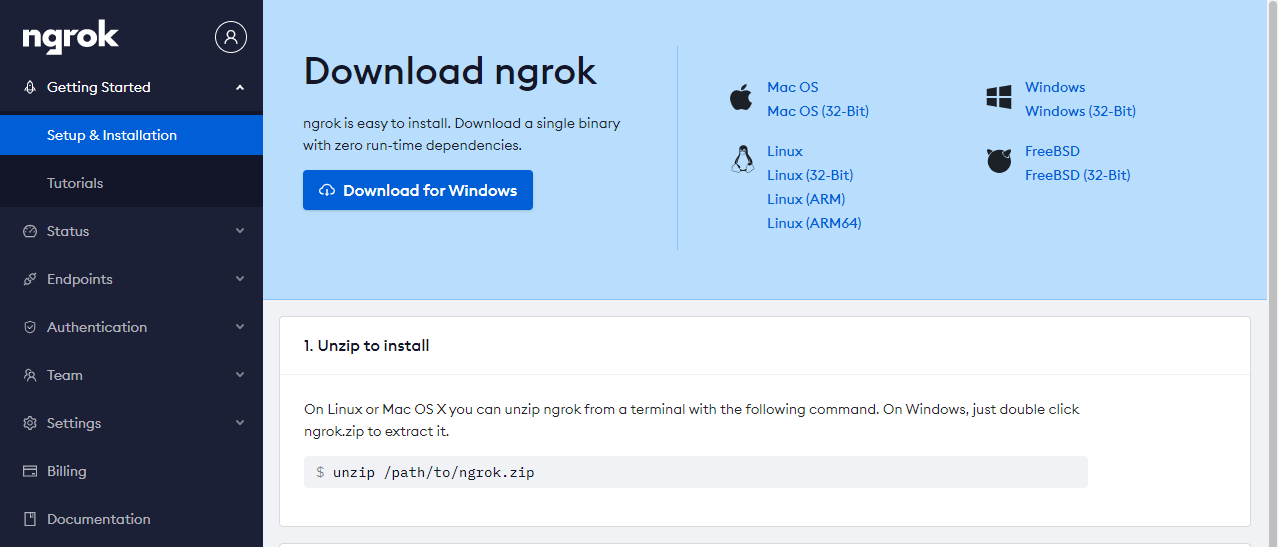
Task: Open the Documentation menu item
Action: pos(131,519)
